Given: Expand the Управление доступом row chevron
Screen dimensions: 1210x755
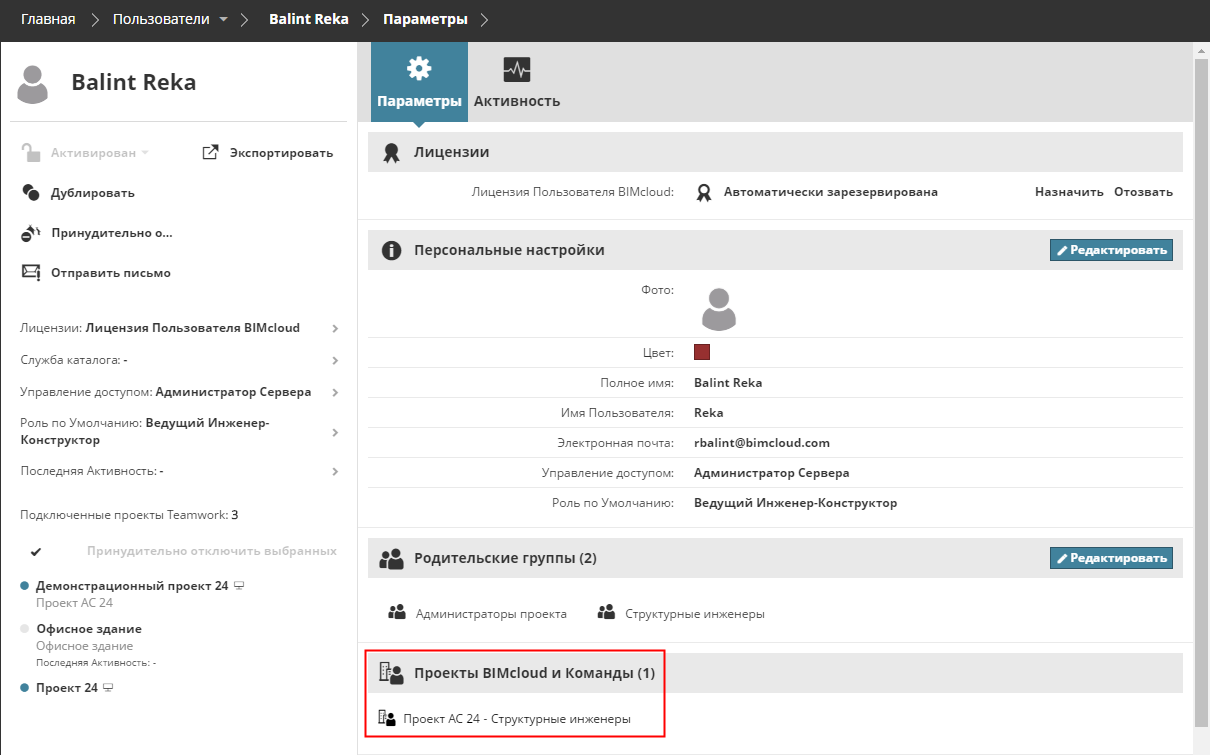Looking at the screenshot, I should coord(335,393).
